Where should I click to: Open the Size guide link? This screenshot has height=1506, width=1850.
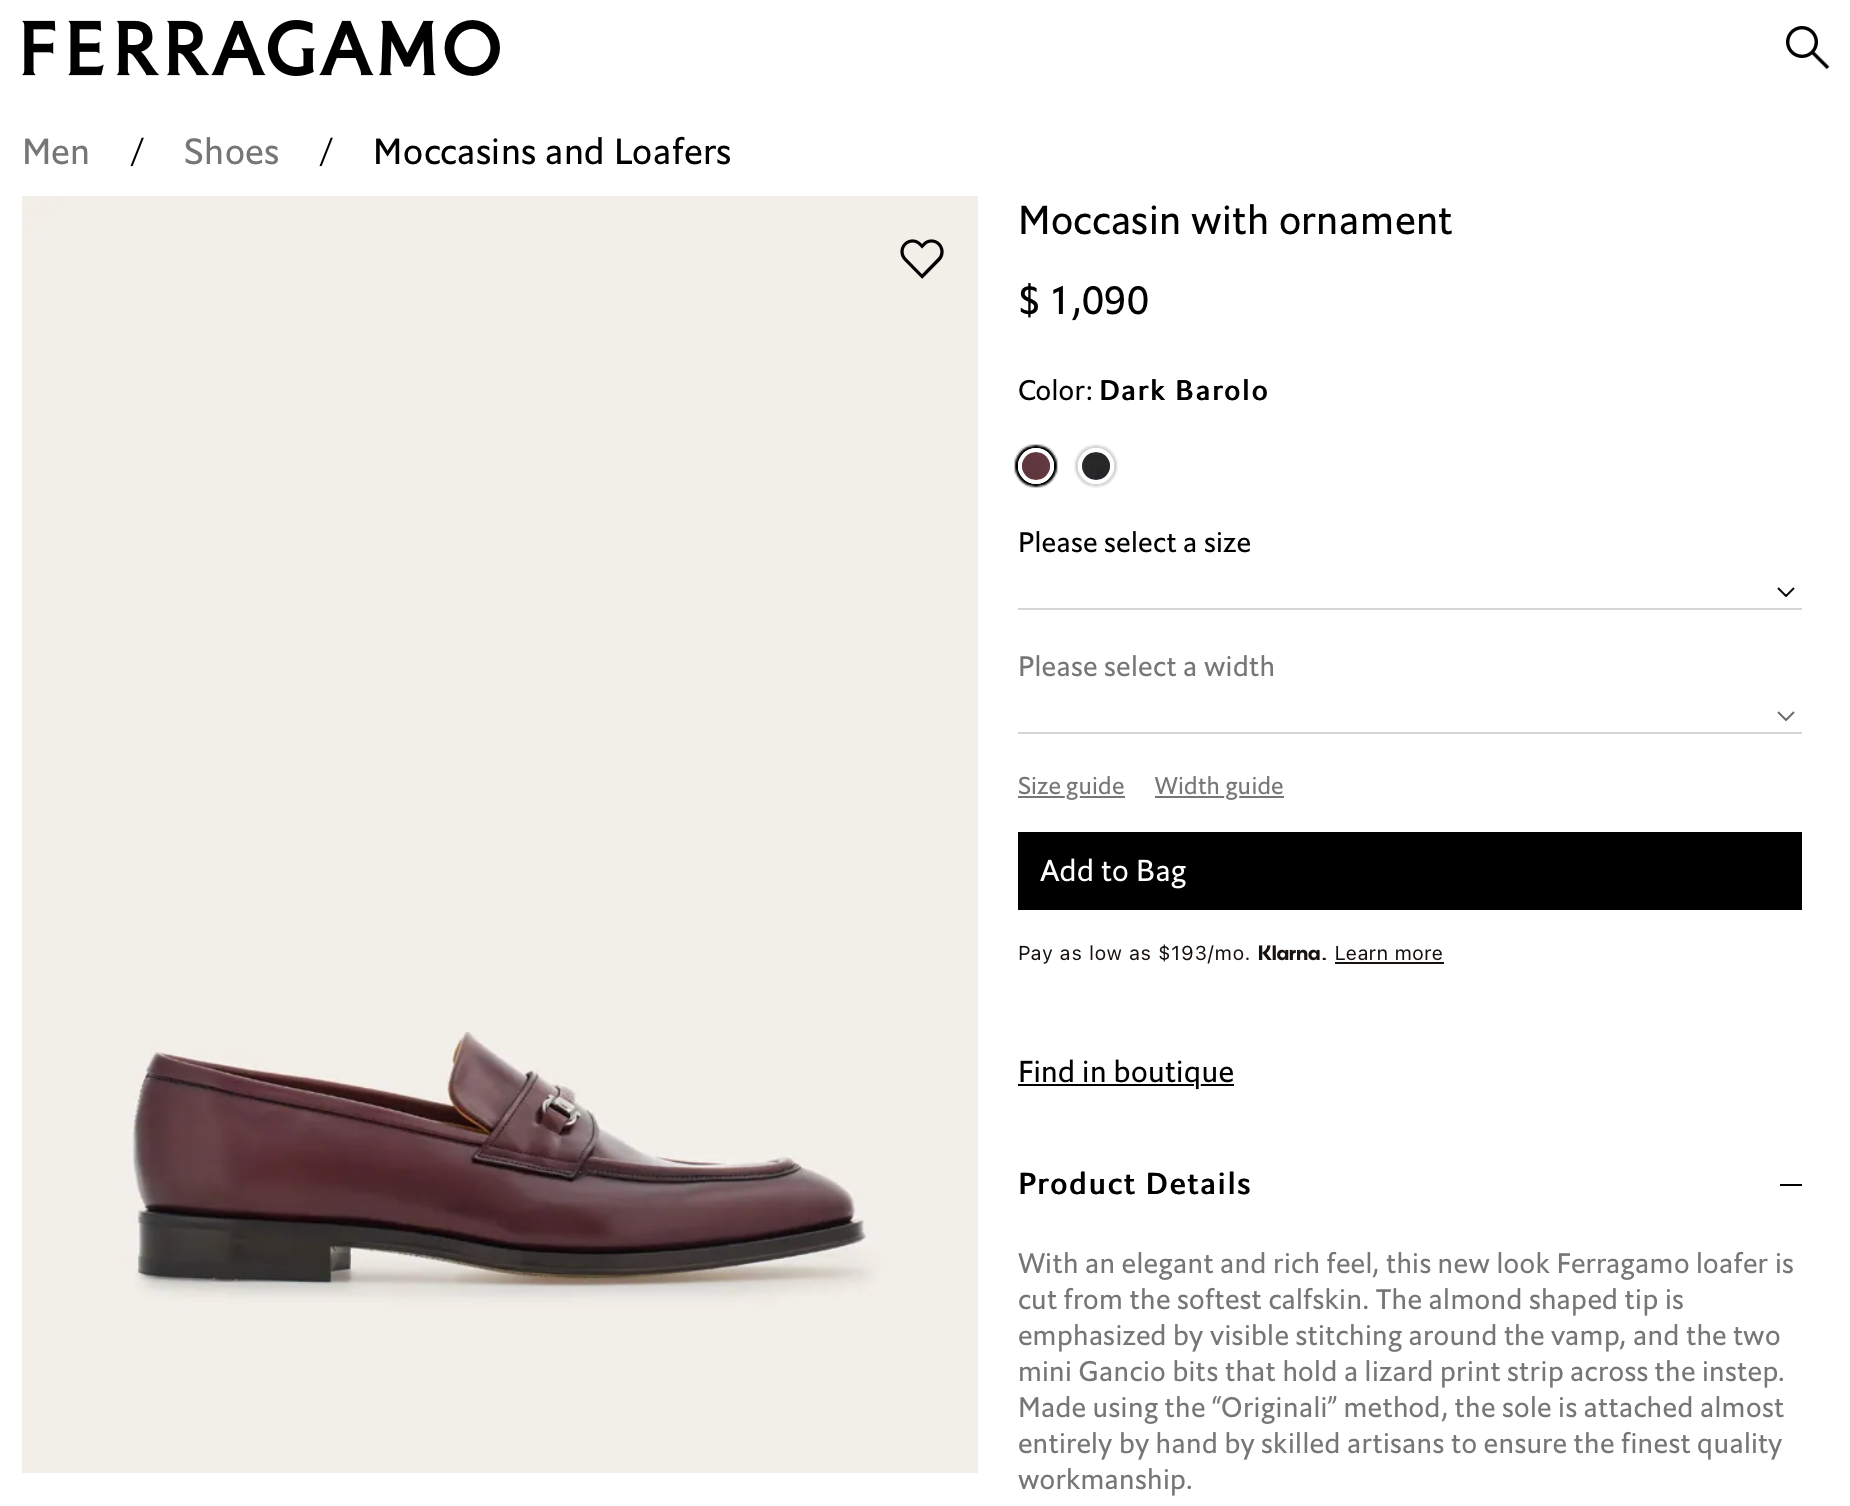coord(1070,786)
